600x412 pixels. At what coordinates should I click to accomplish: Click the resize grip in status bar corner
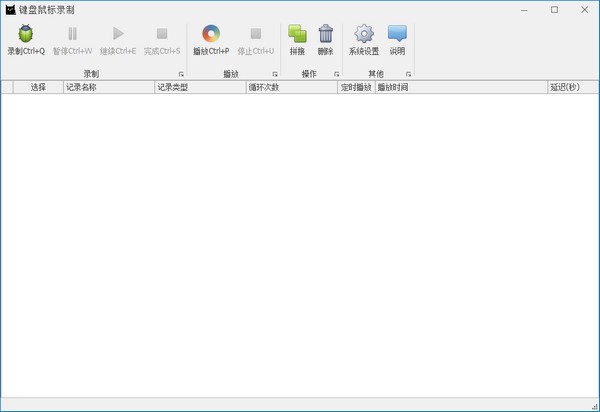[595, 407]
